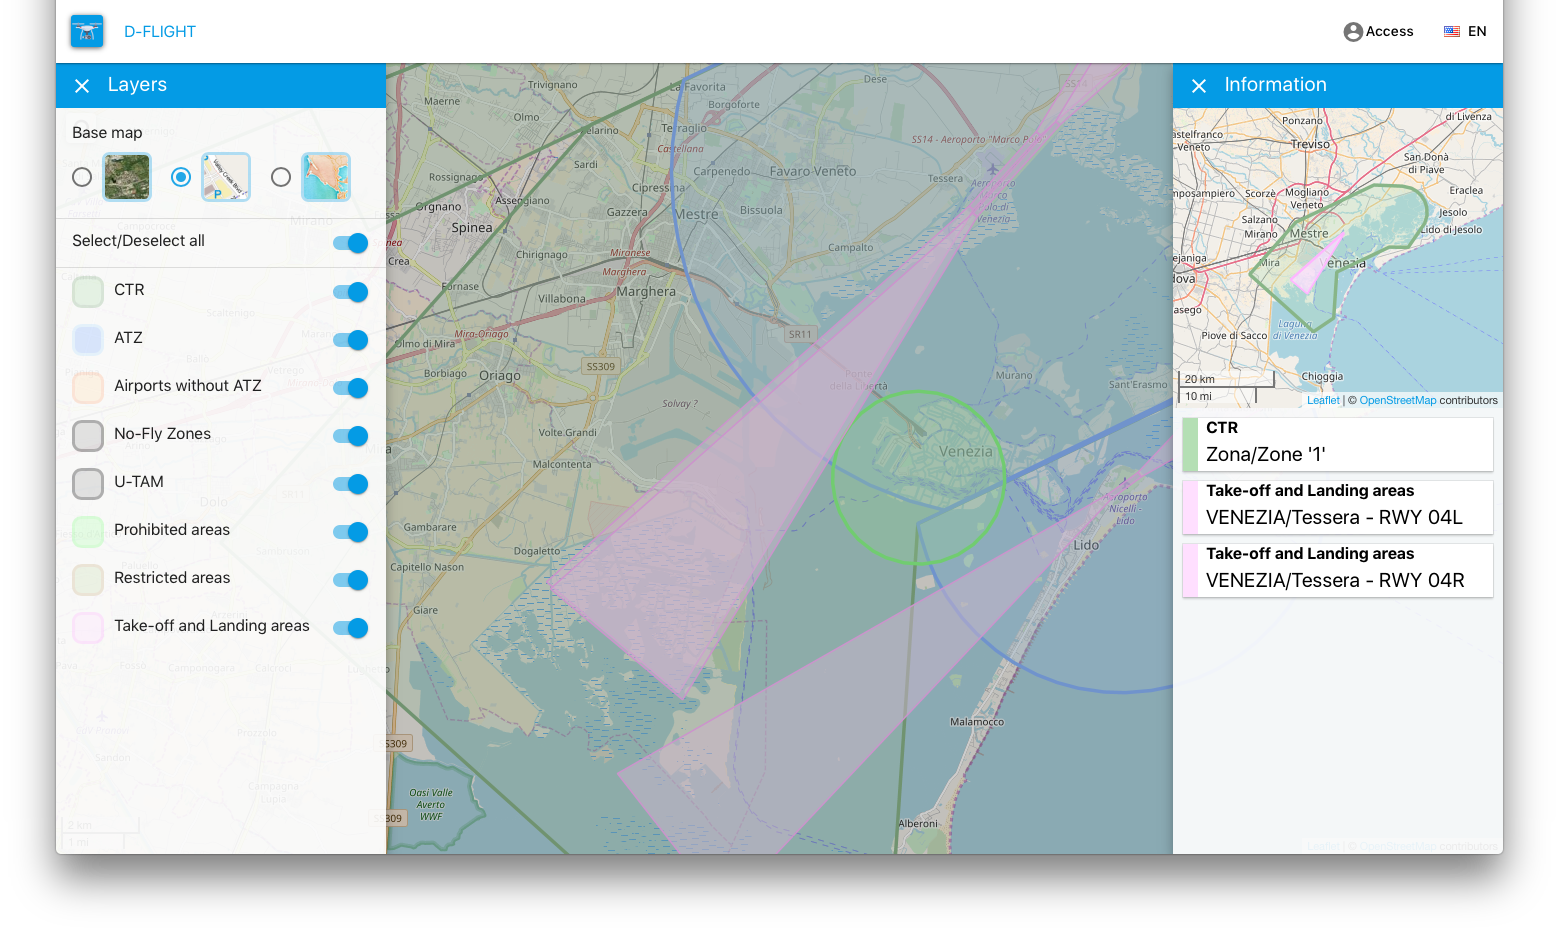Viewport: 1559px width, 934px height.
Task: Toggle the No-Fly Zones switch
Action: pyautogui.click(x=351, y=436)
